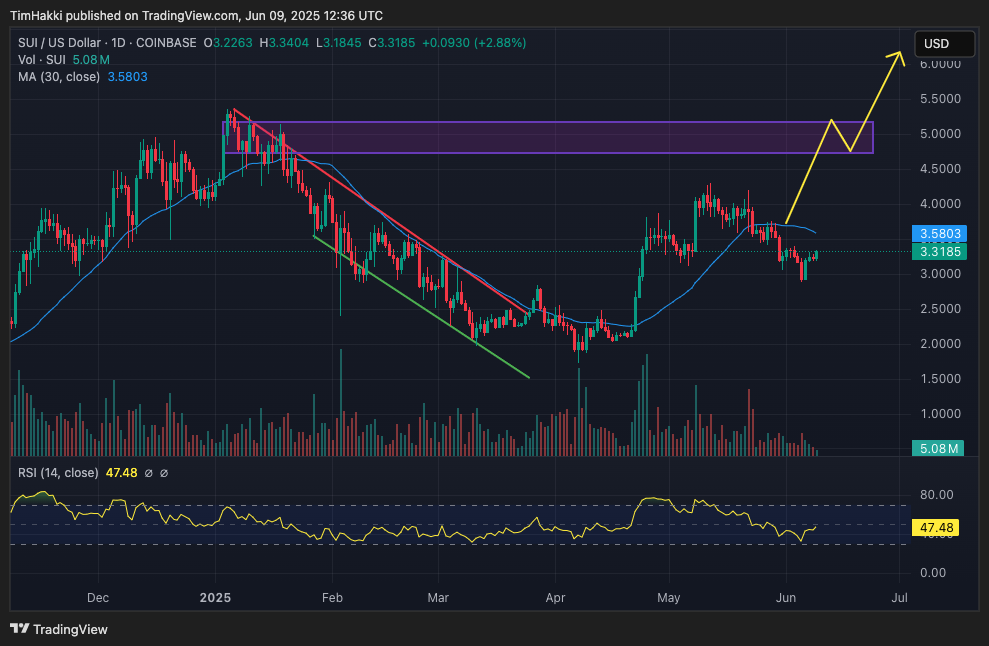Click the yellow 47.48 RSI axis label
The image size is (989, 646).
[x=935, y=527]
